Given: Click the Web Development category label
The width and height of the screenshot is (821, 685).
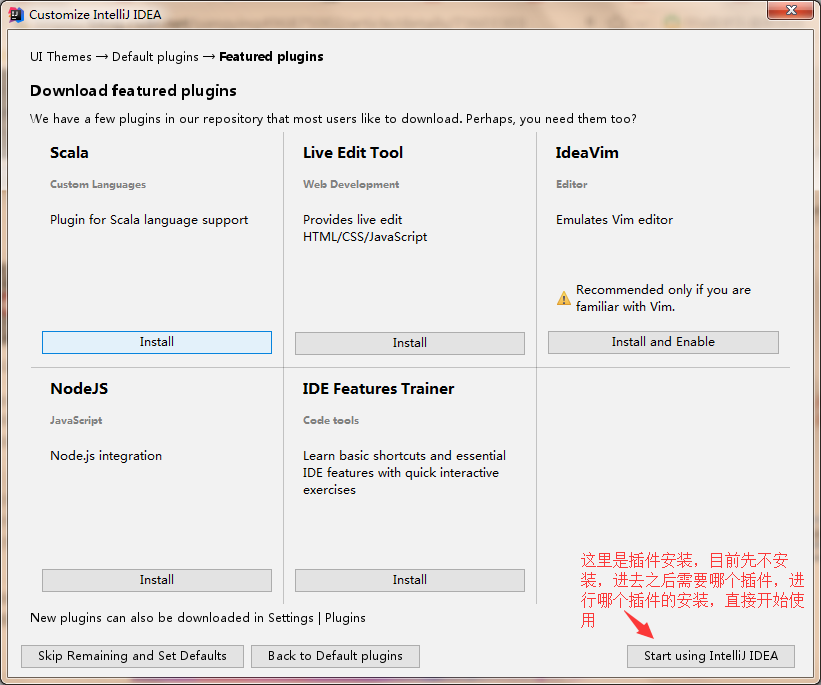Looking at the screenshot, I should pos(351,184).
